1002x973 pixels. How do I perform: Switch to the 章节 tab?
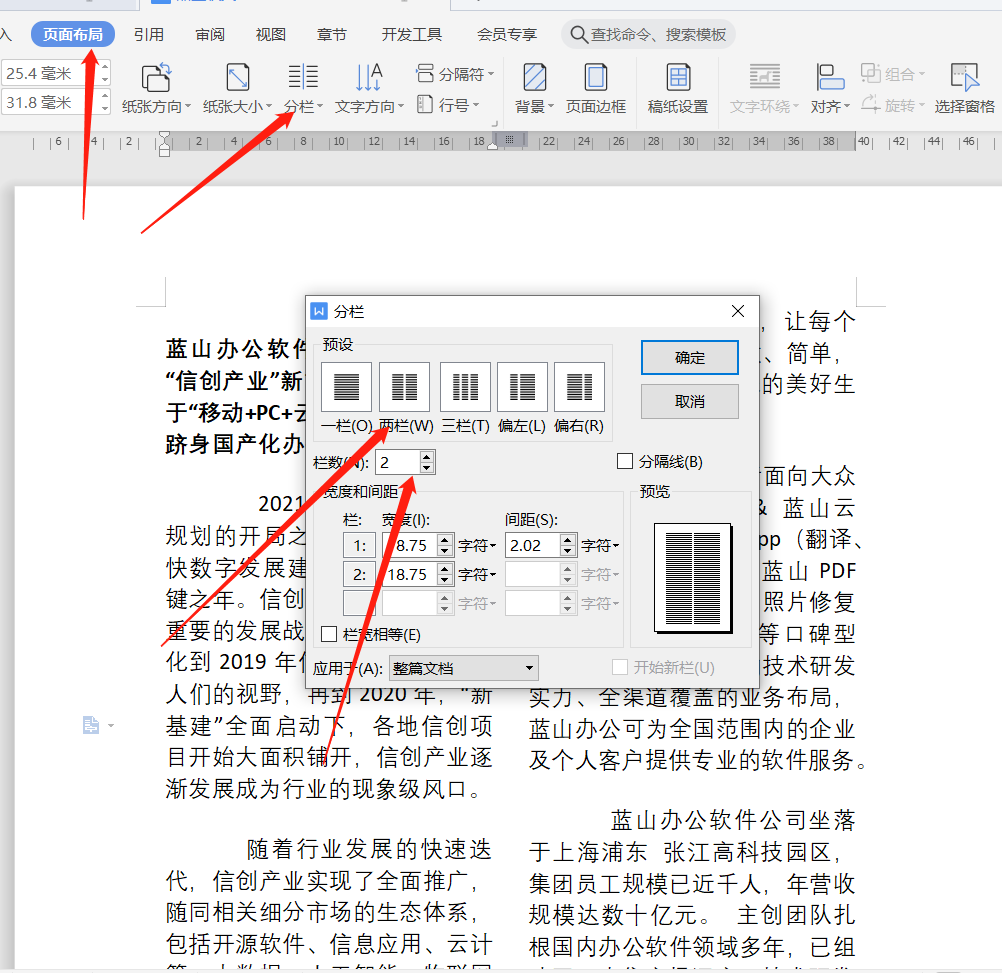click(332, 34)
